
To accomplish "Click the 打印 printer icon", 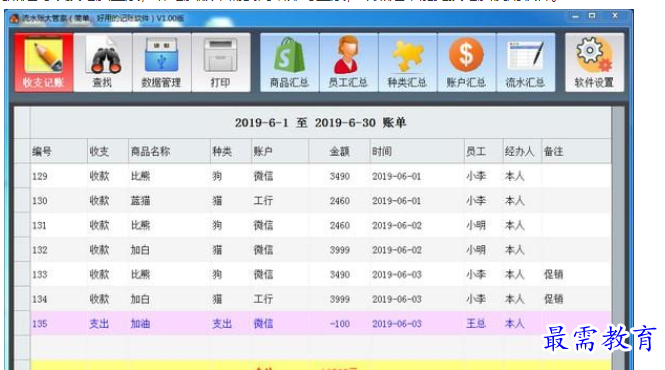I will (221, 62).
